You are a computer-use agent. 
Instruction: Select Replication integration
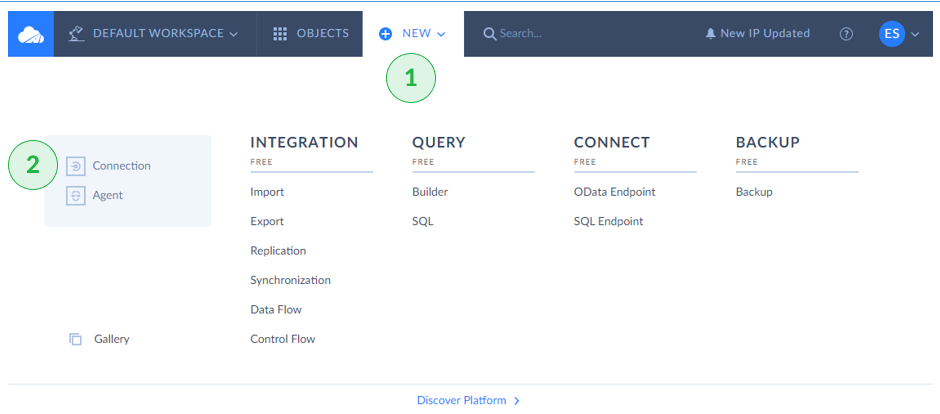[278, 251]
